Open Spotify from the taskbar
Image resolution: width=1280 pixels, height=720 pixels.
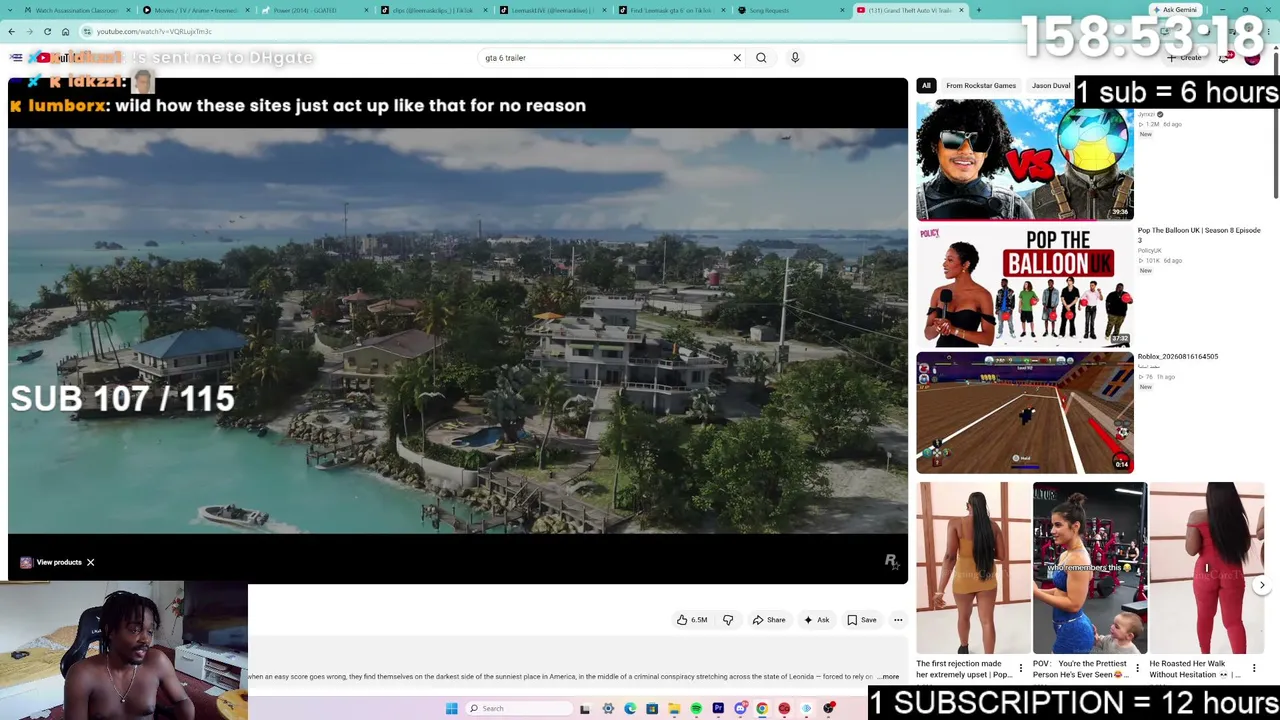[x=696, y=709]
